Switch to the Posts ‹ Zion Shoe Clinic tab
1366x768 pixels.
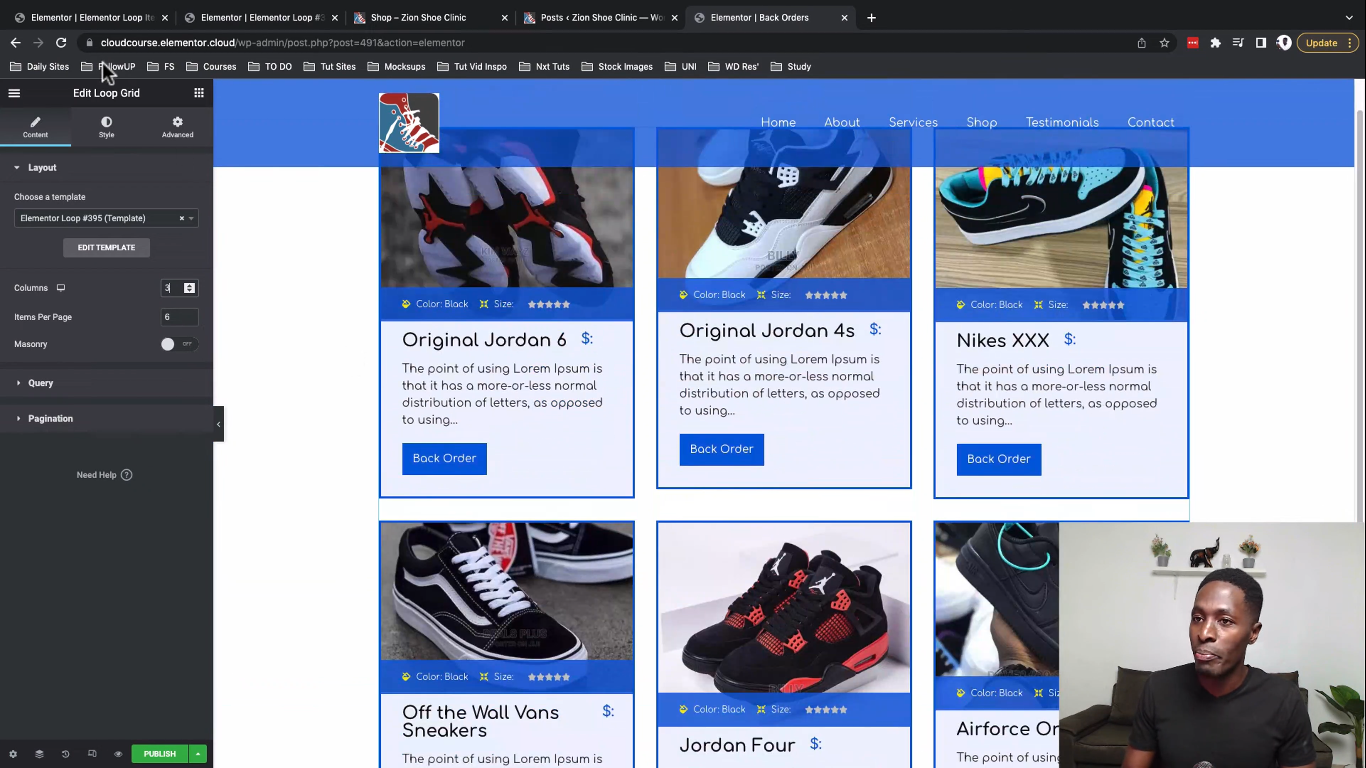tap(598, 18)
